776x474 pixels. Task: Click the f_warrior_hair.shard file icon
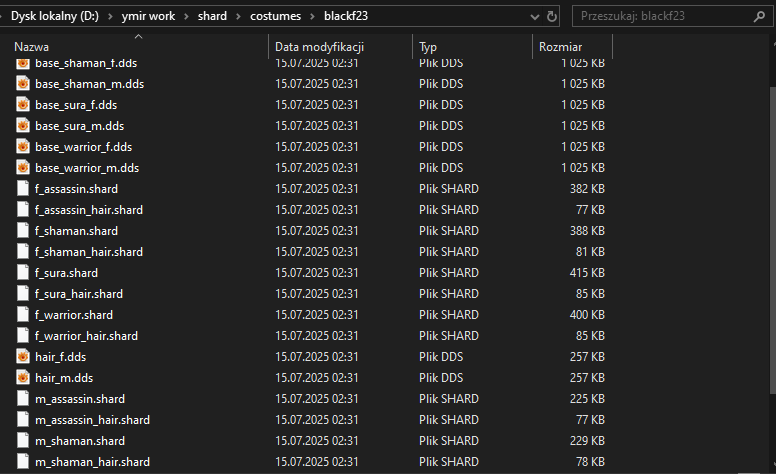click(24, 336)
